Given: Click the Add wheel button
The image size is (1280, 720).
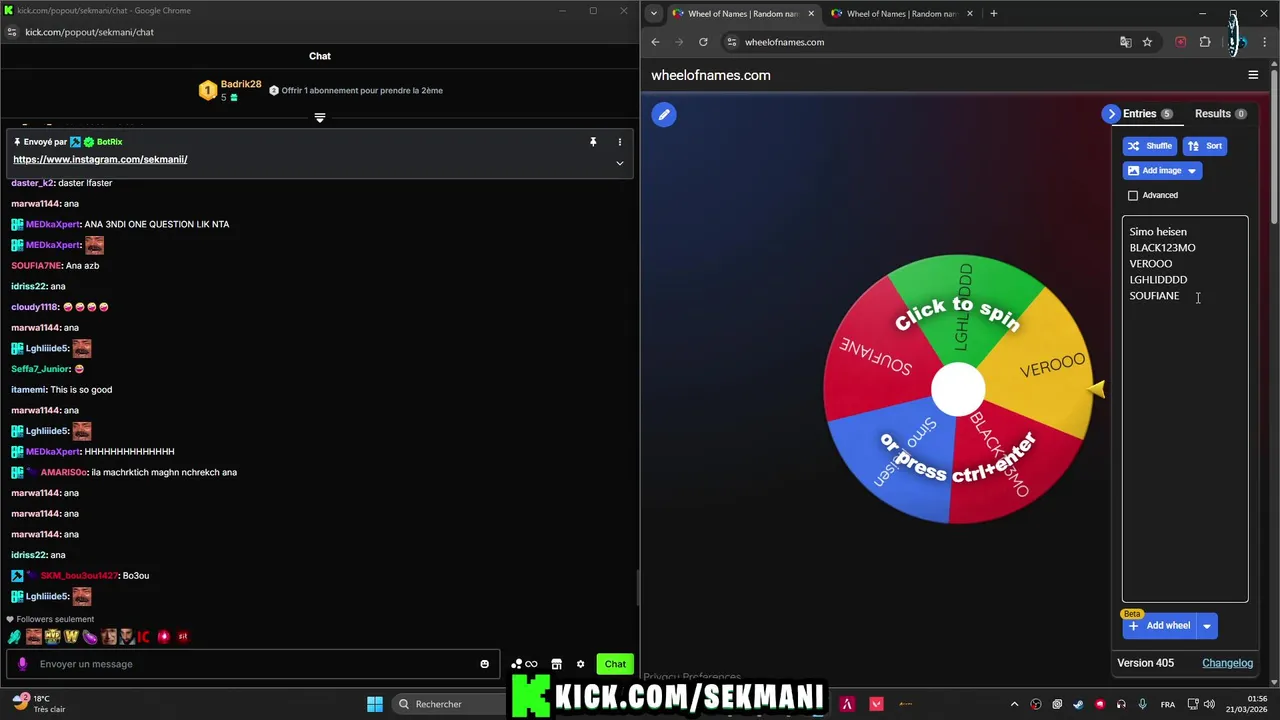Looking at the screenshot, I should (1159, 626).
